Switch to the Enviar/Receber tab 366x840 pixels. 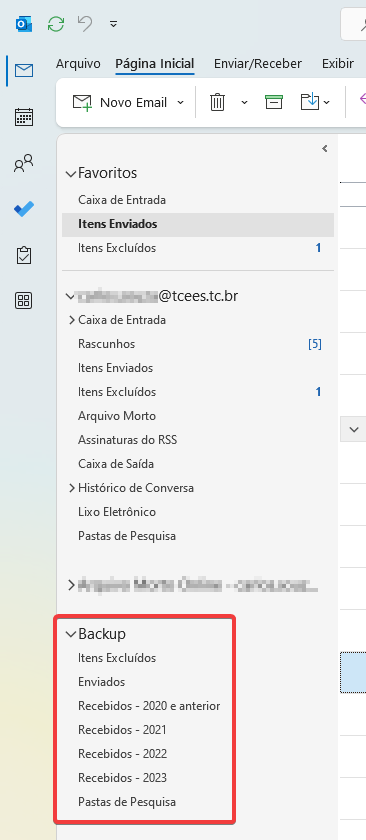pos(258,64)
